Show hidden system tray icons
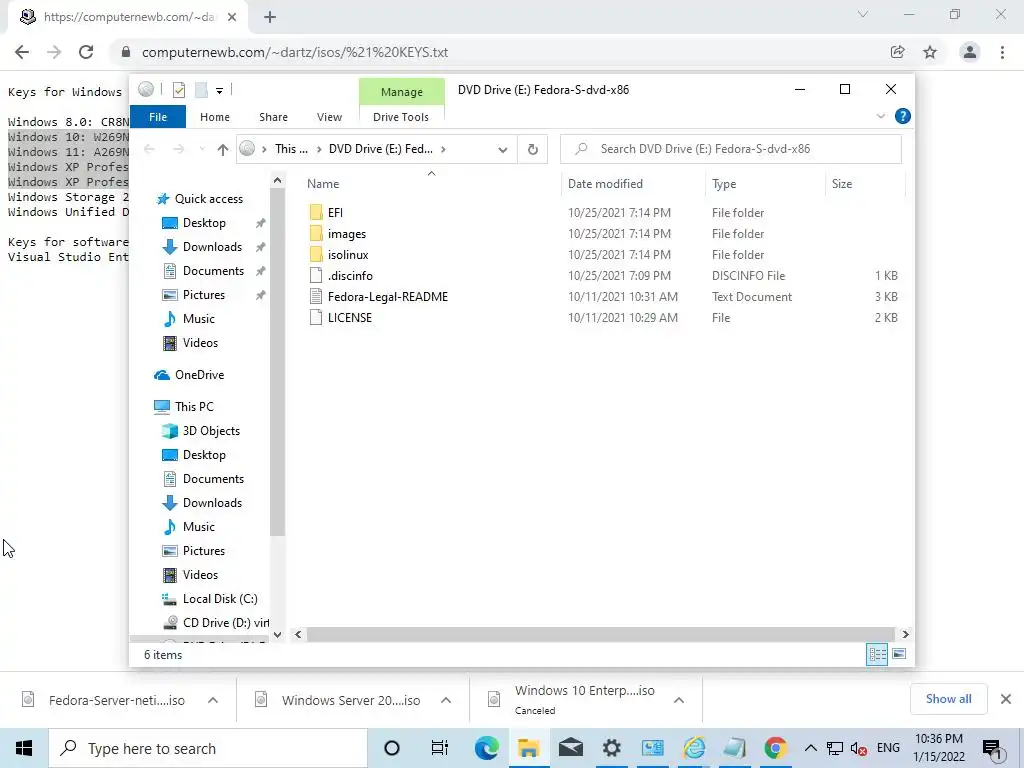 coord(810,748)
